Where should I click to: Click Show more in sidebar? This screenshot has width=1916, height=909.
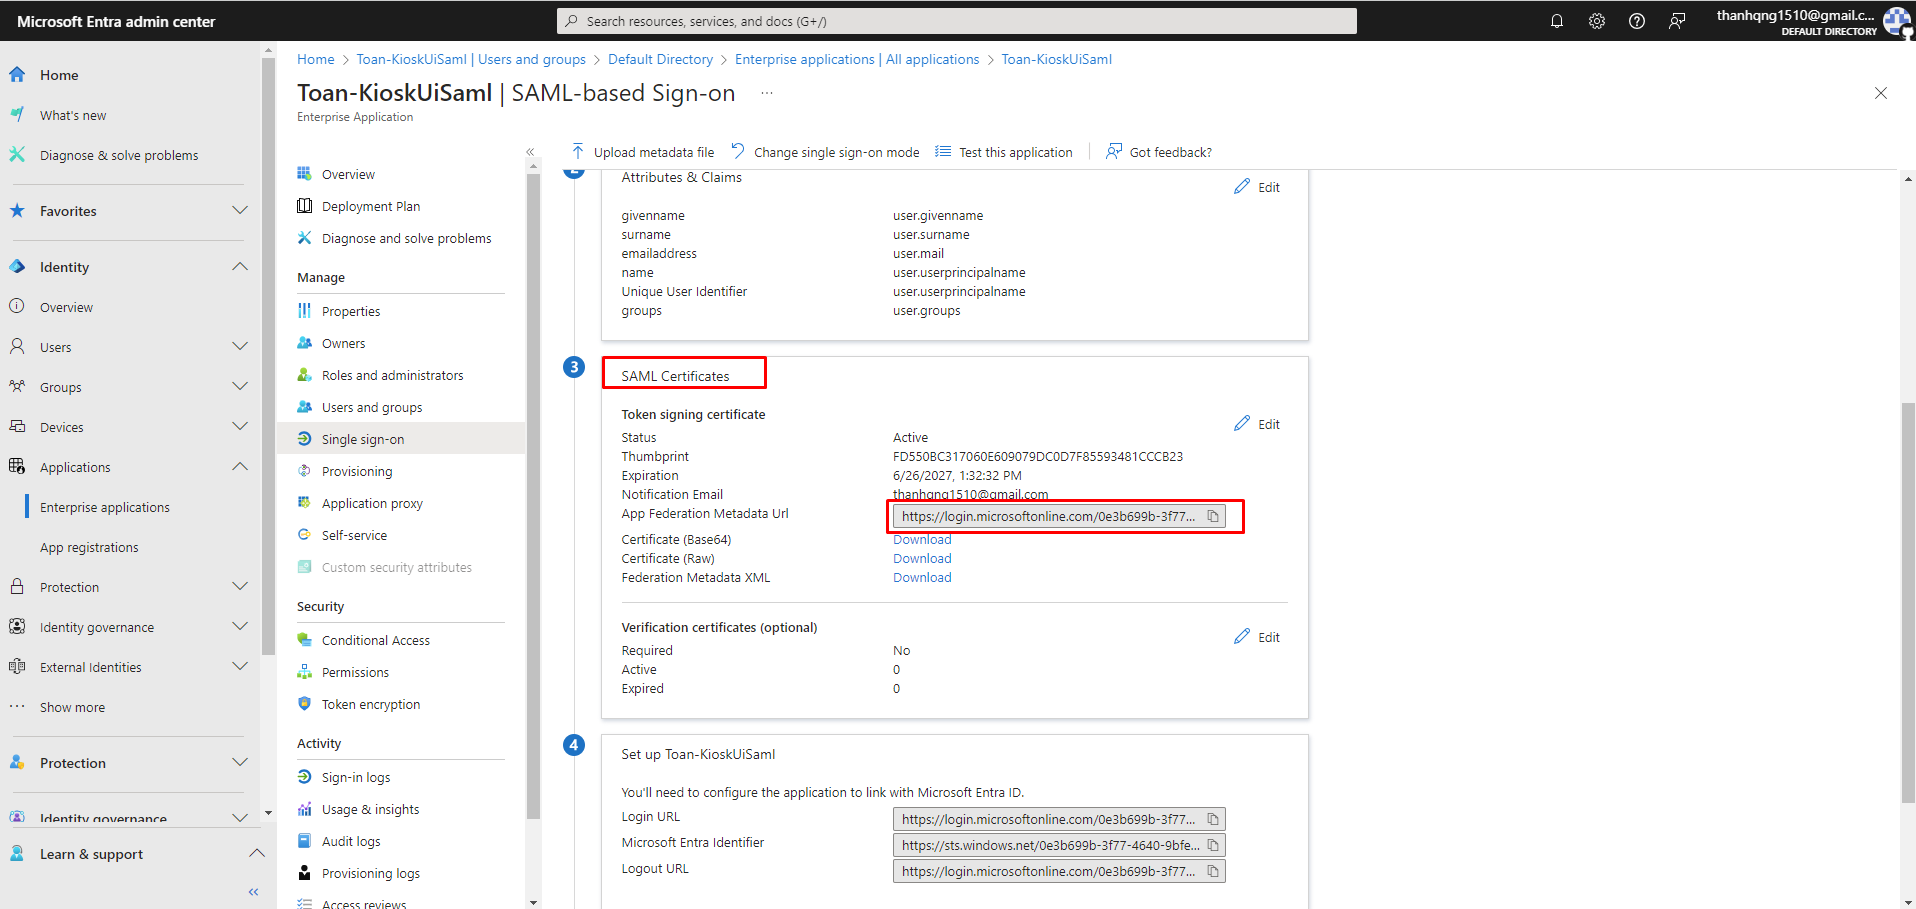[72, 707]
